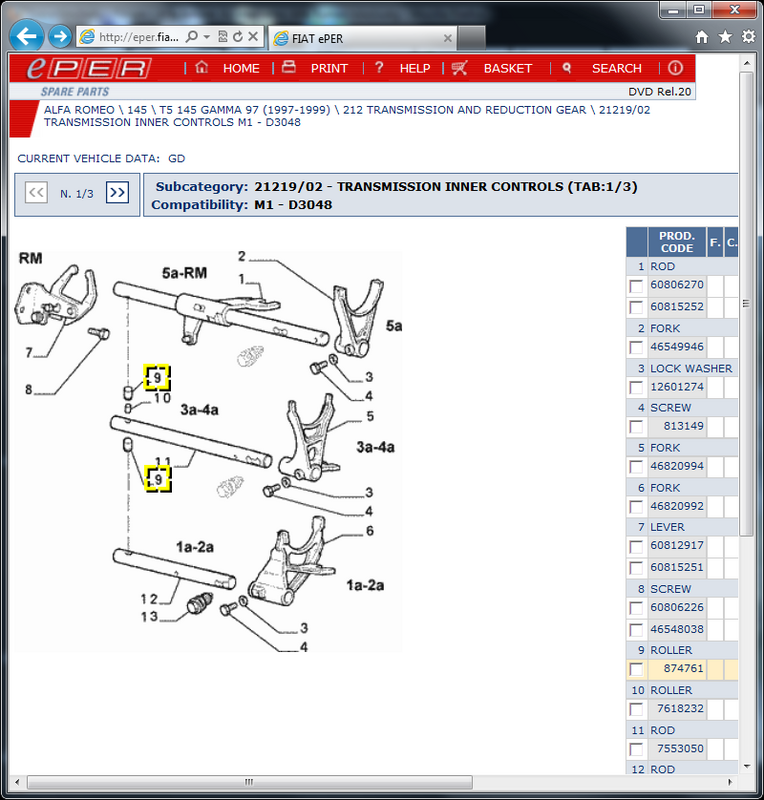Click the house icon next to HOME
Viewport: 764px width, 800px height.
(202, 67)
